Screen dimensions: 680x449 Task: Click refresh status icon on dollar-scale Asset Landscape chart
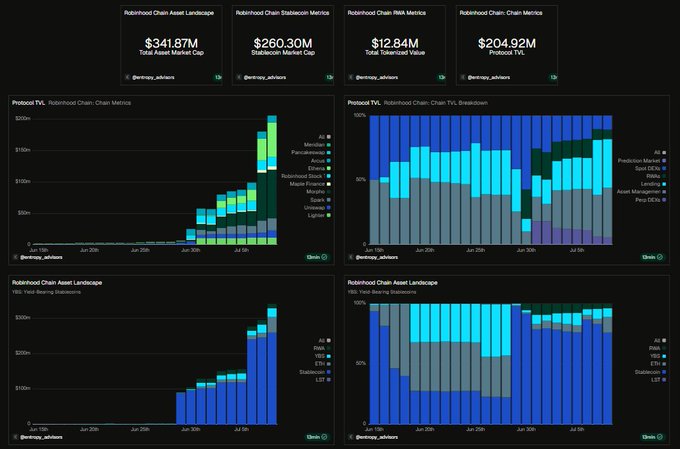click(324, 437)
